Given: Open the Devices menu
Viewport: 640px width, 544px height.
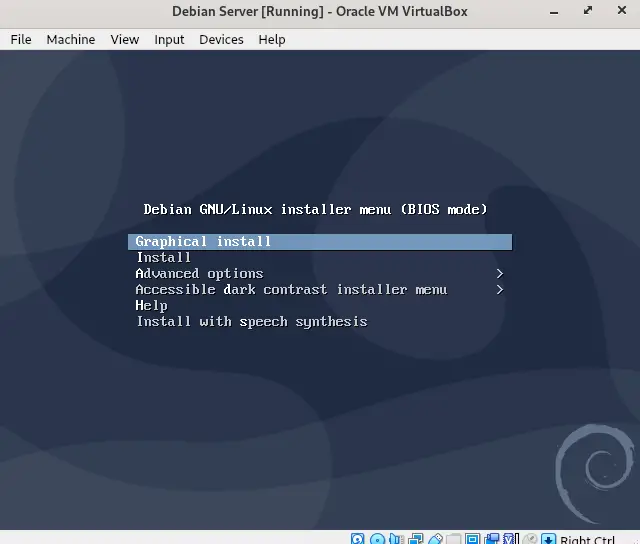Looking at the screenshot, I should [221, 40].
